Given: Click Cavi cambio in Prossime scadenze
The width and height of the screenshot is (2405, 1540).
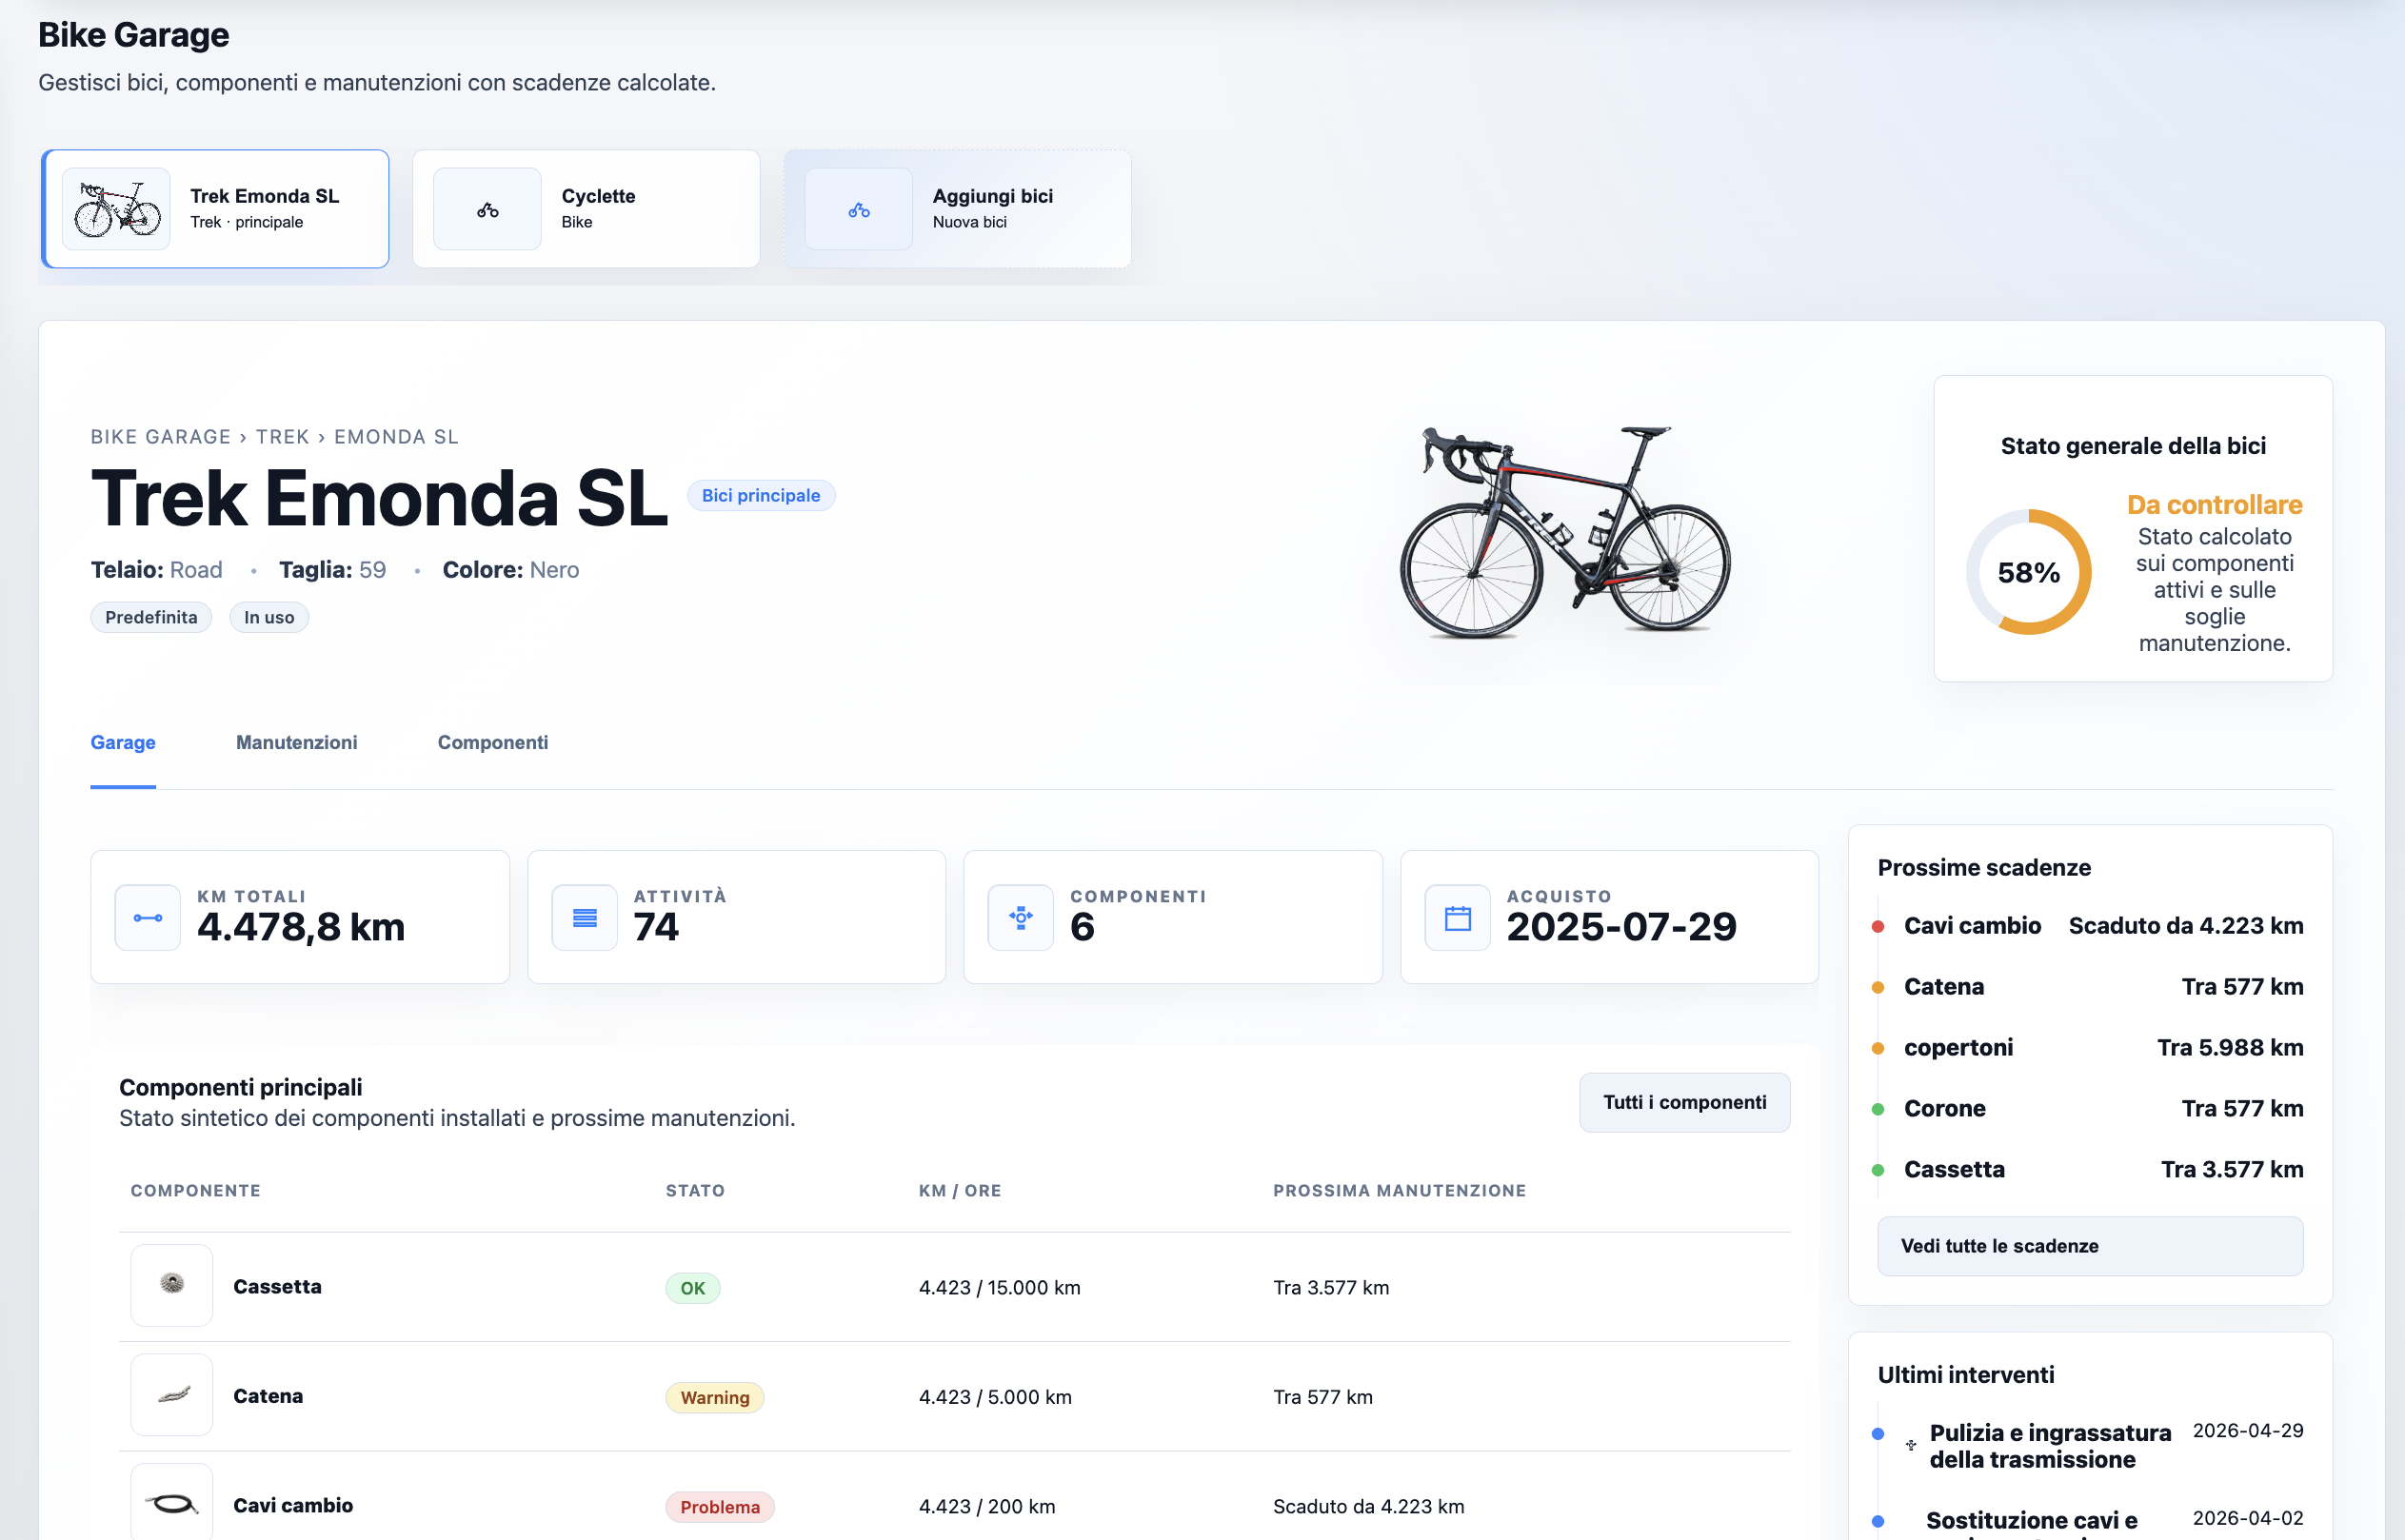Looking at the screenshot, I should (1973, 926).
